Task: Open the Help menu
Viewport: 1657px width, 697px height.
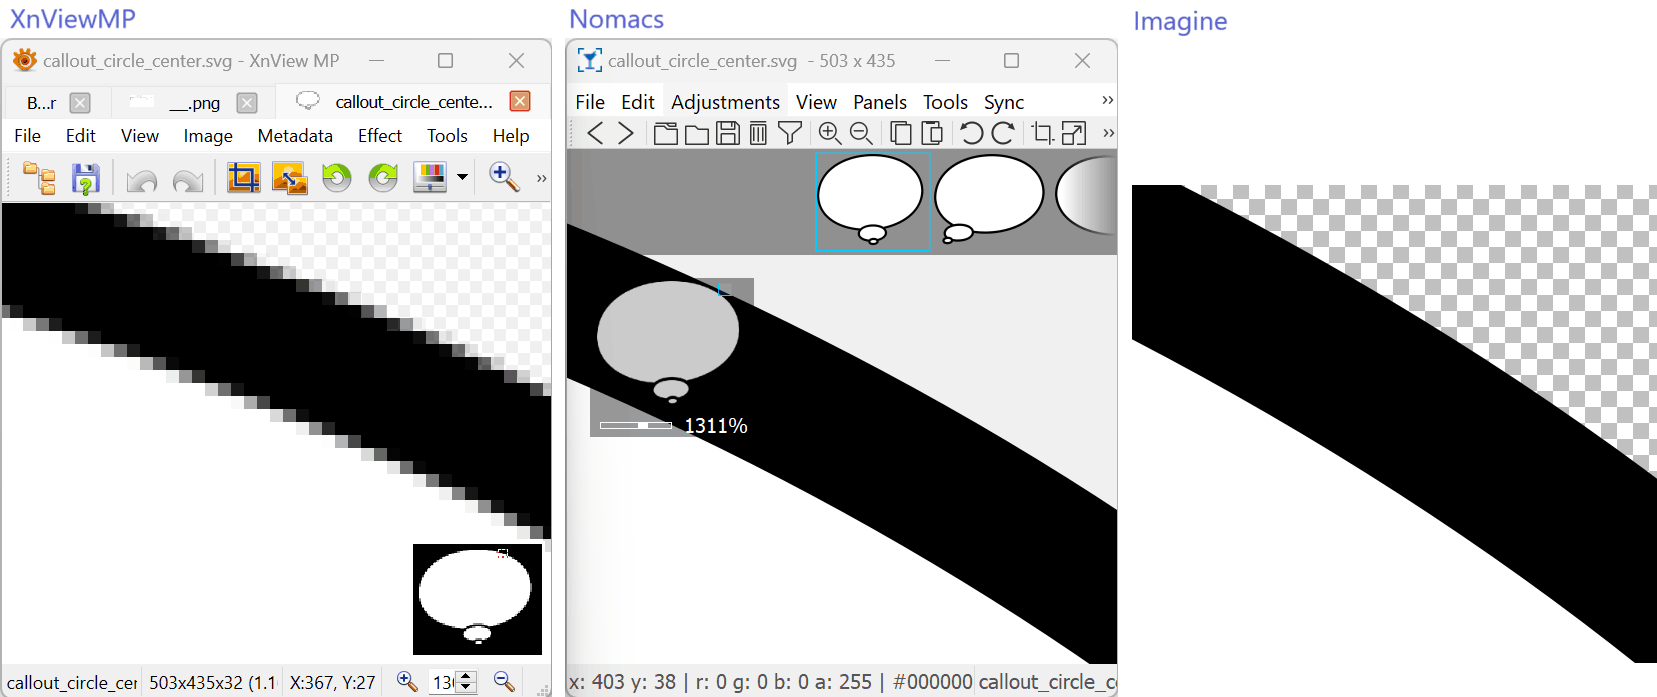Action: (x=511, y=136)
